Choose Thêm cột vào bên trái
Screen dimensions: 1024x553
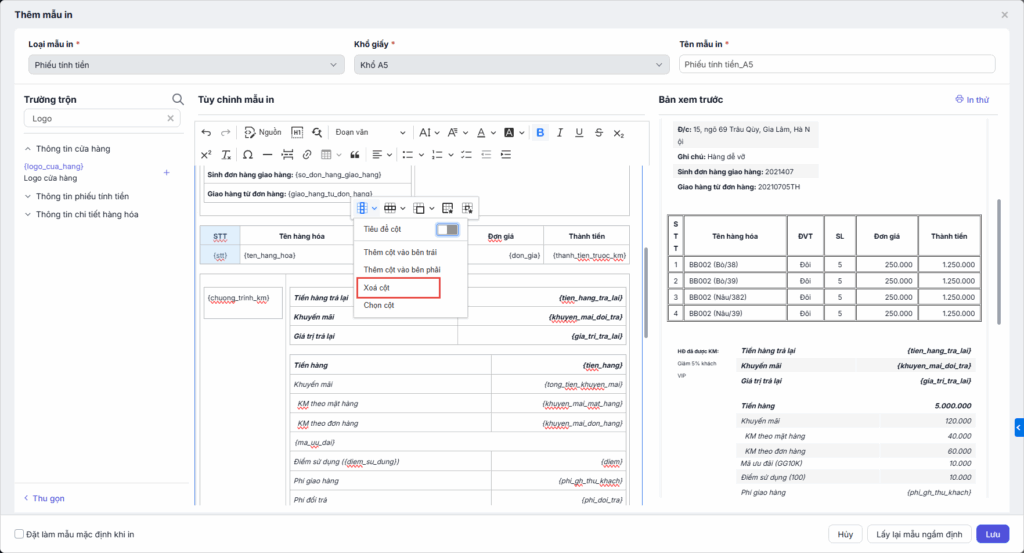(400, 252)
